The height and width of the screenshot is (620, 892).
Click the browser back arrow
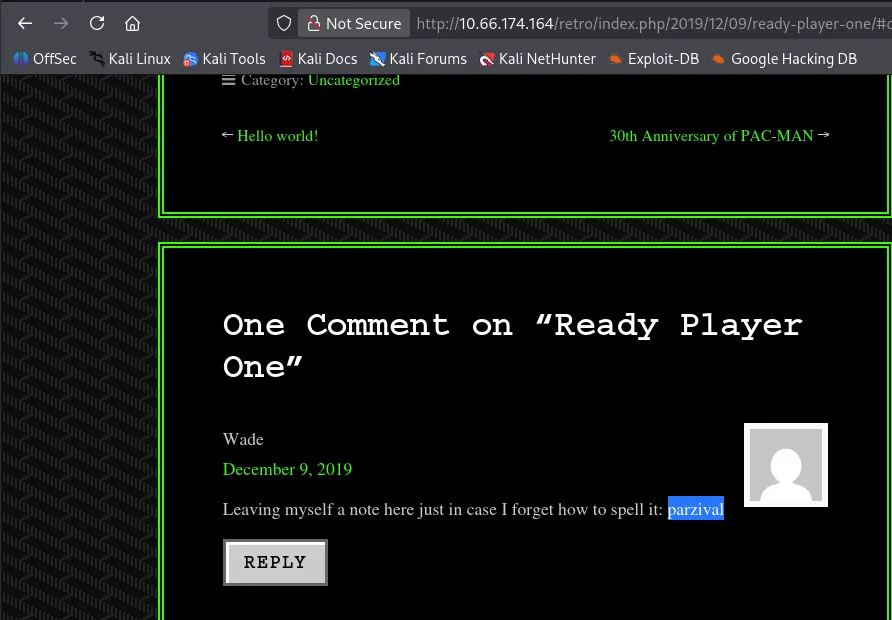[x=25, y=23]
